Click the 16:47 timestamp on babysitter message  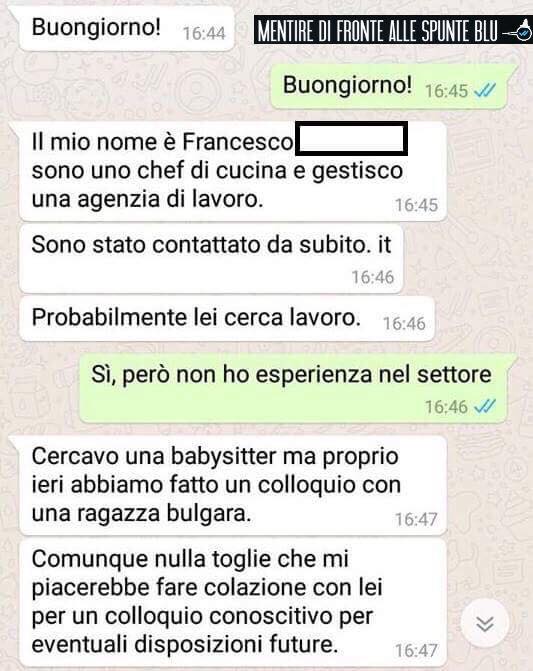(416, 520)
